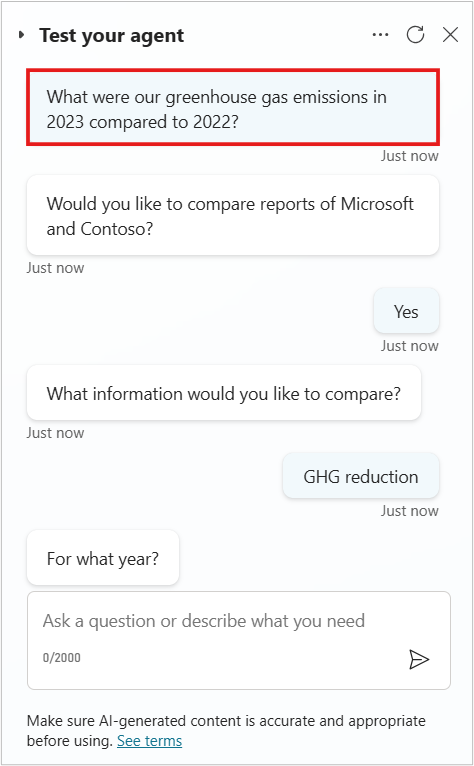Click the 0/2000 character counter
The height and width of the screenshot is (766, 474).
click(62, 658)
